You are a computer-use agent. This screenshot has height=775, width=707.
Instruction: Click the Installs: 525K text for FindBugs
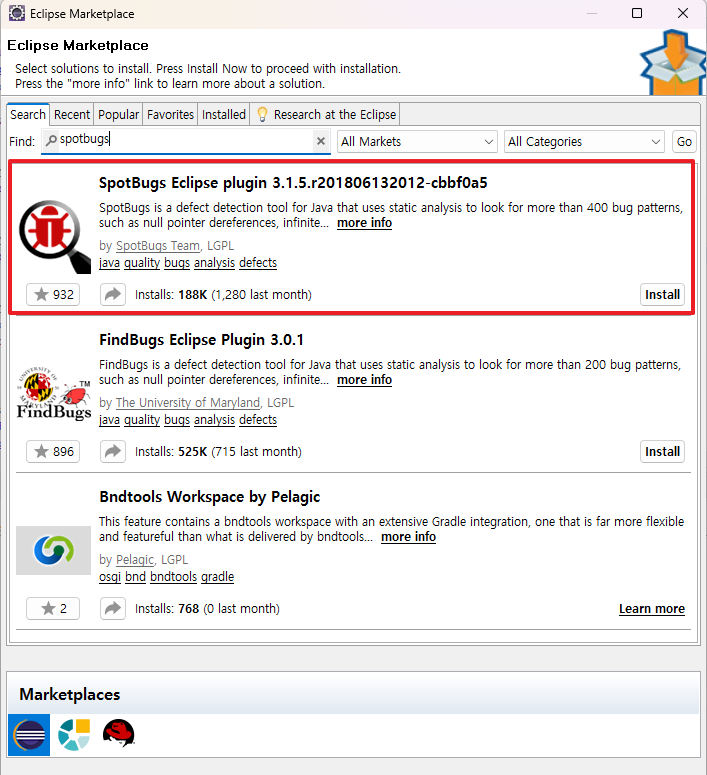pos(218,452)
